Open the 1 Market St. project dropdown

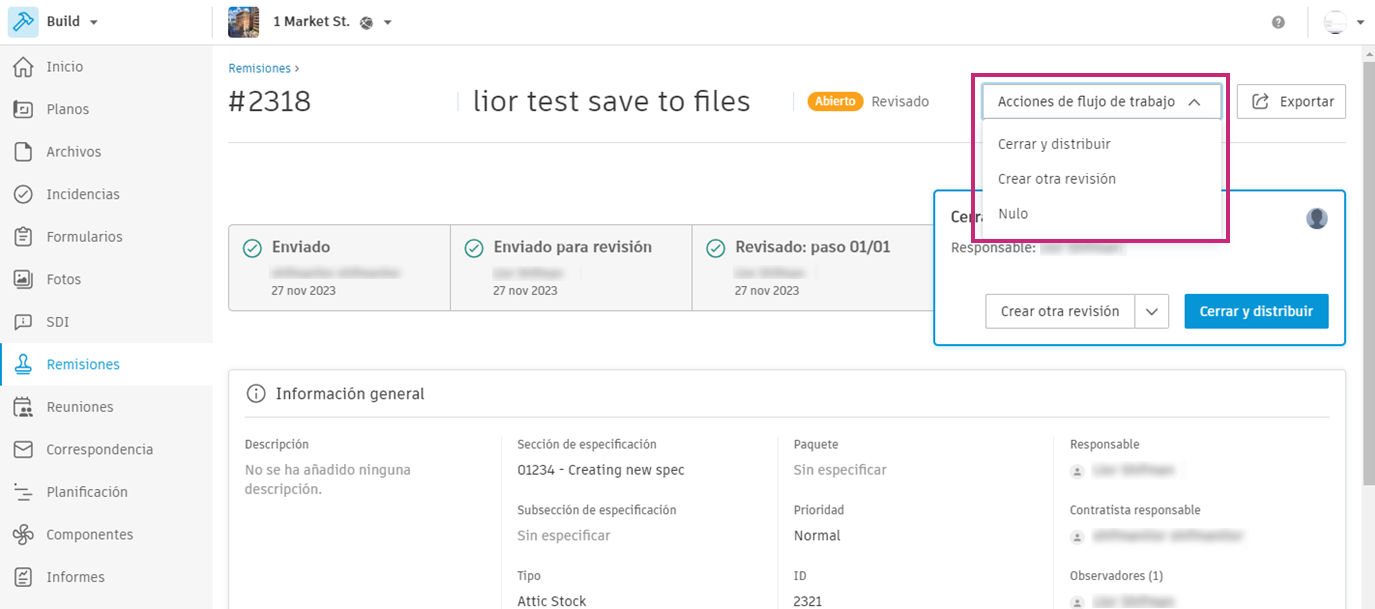pyautogui.click(x=388, y=22)
